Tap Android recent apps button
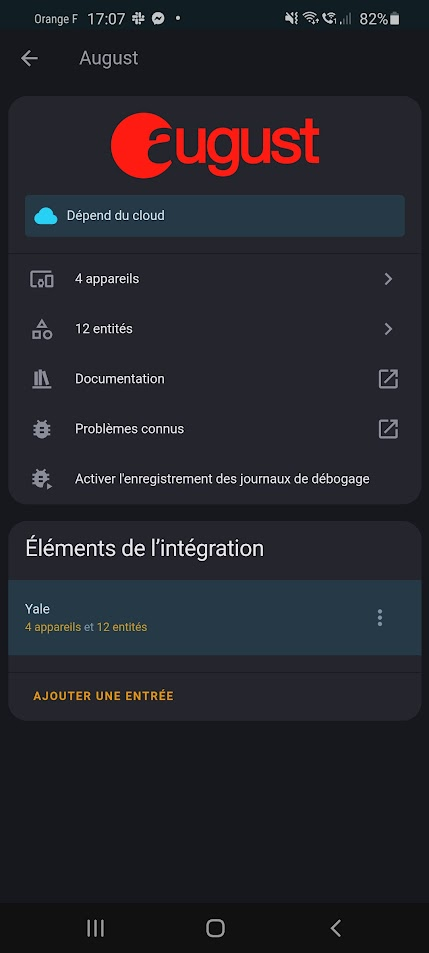The image size is (429, 953). pos(95,928)
